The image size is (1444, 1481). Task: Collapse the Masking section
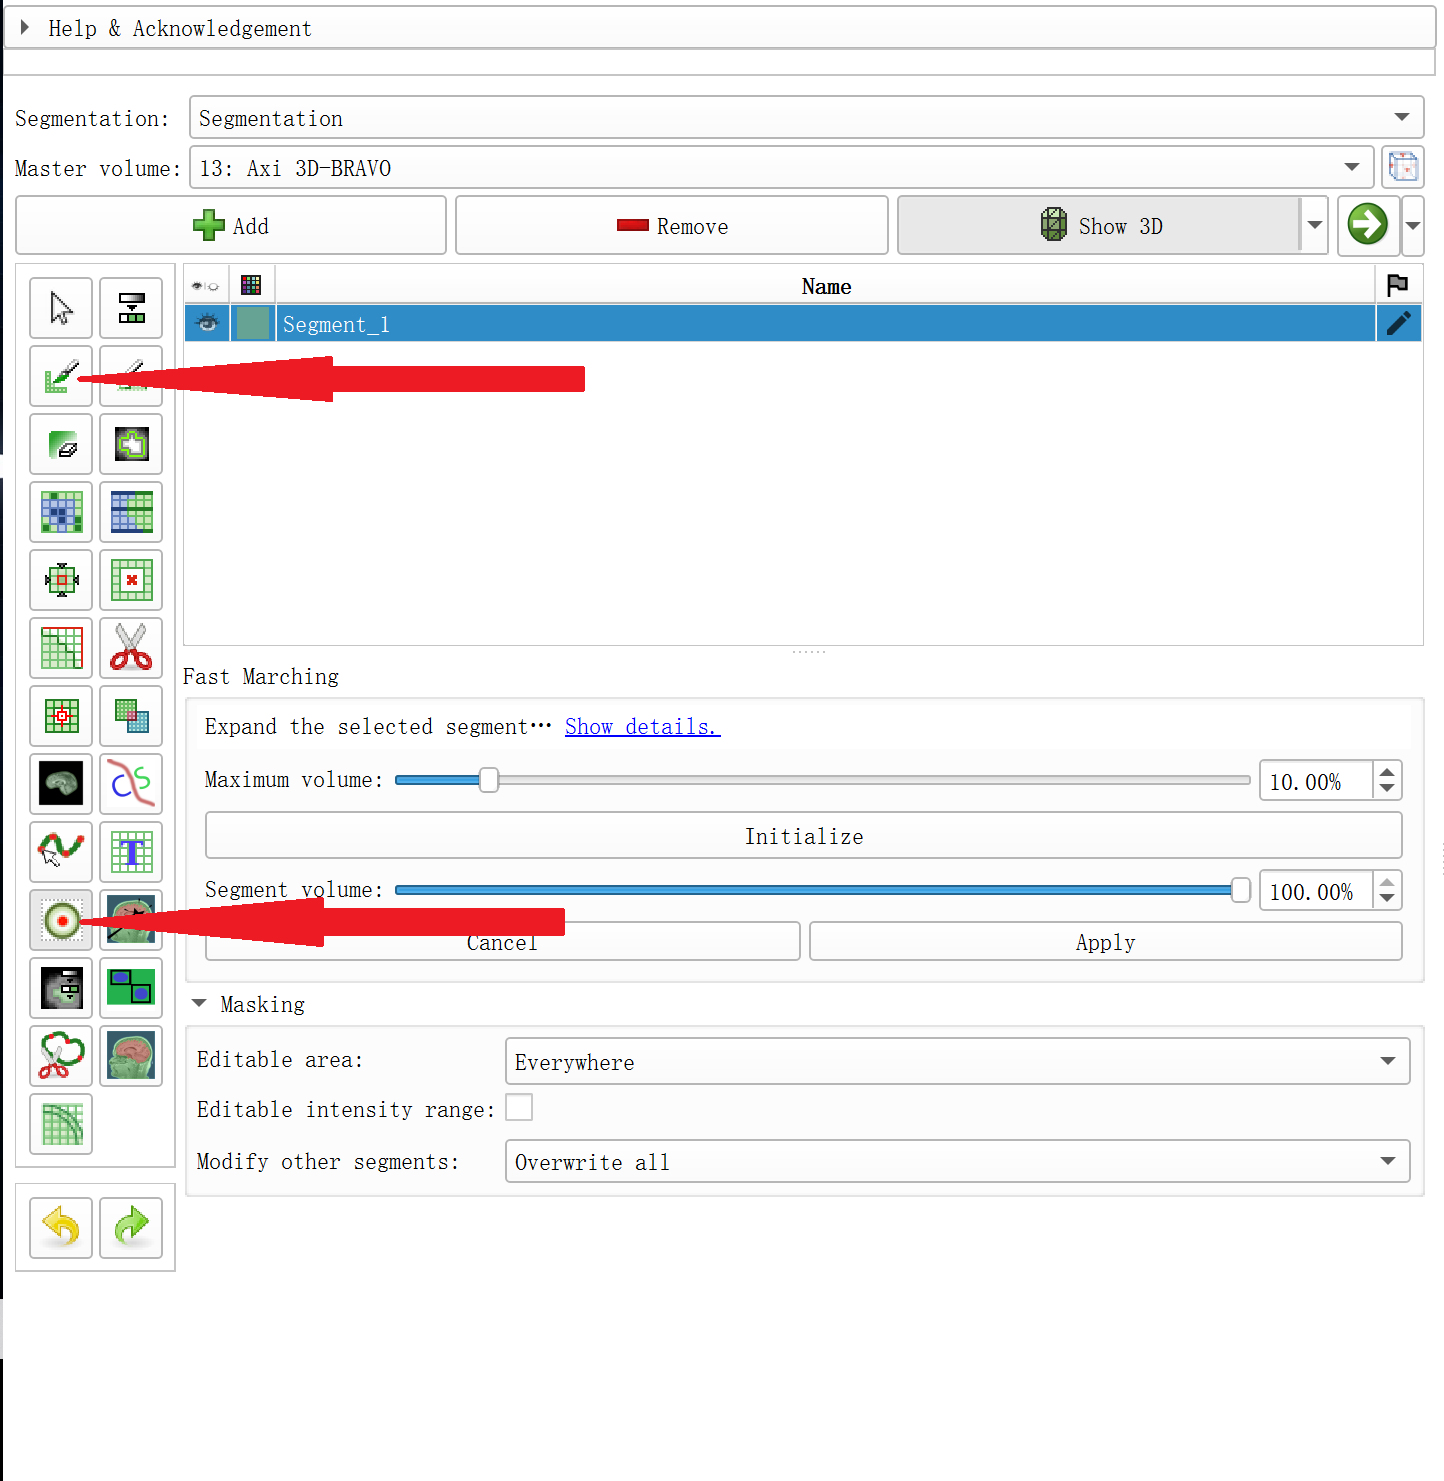click(199, 1003)
